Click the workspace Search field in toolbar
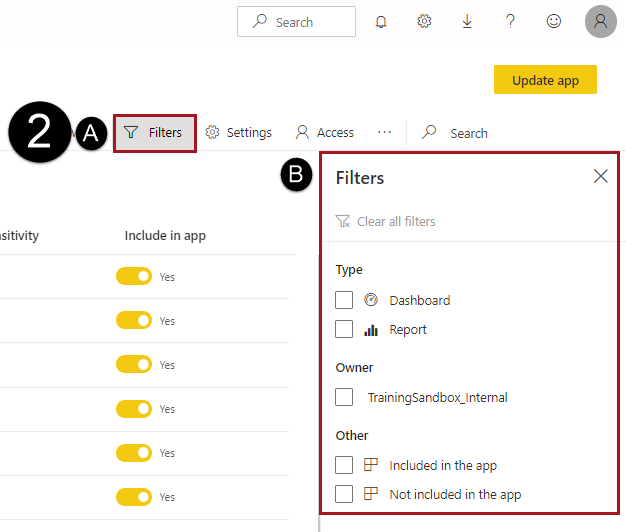This screenshot has height=532, width=626. pyautogui.click(x=455, y=133)
